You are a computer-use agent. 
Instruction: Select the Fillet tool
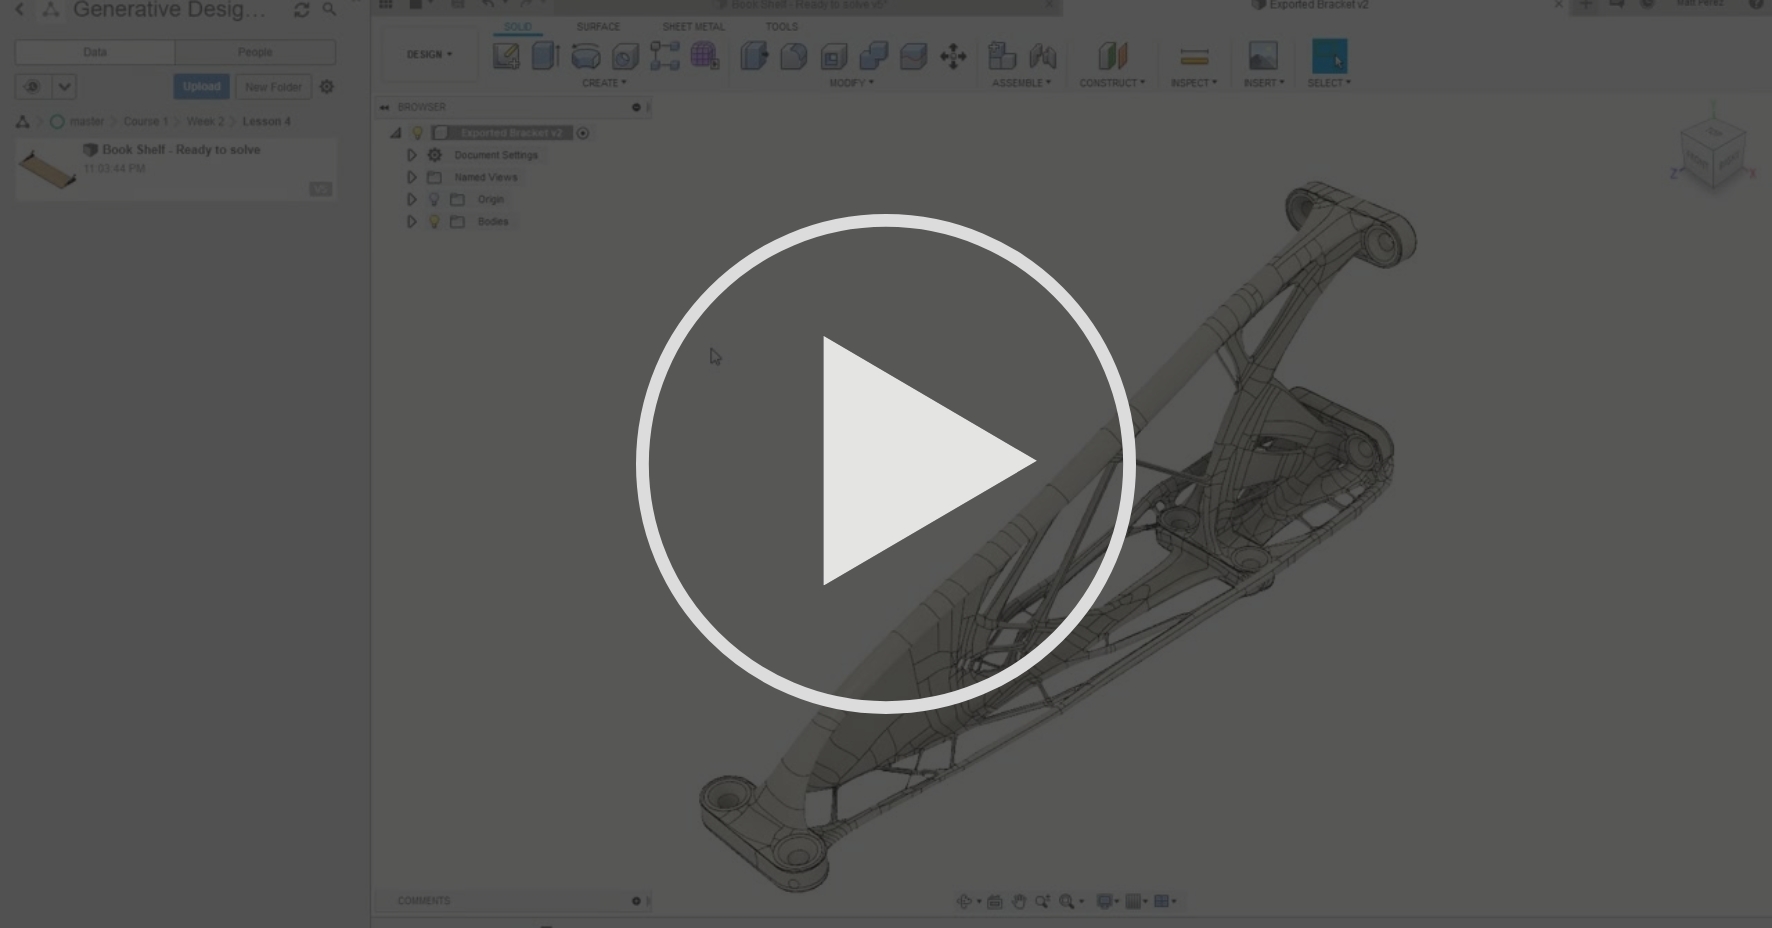point(794,56)
